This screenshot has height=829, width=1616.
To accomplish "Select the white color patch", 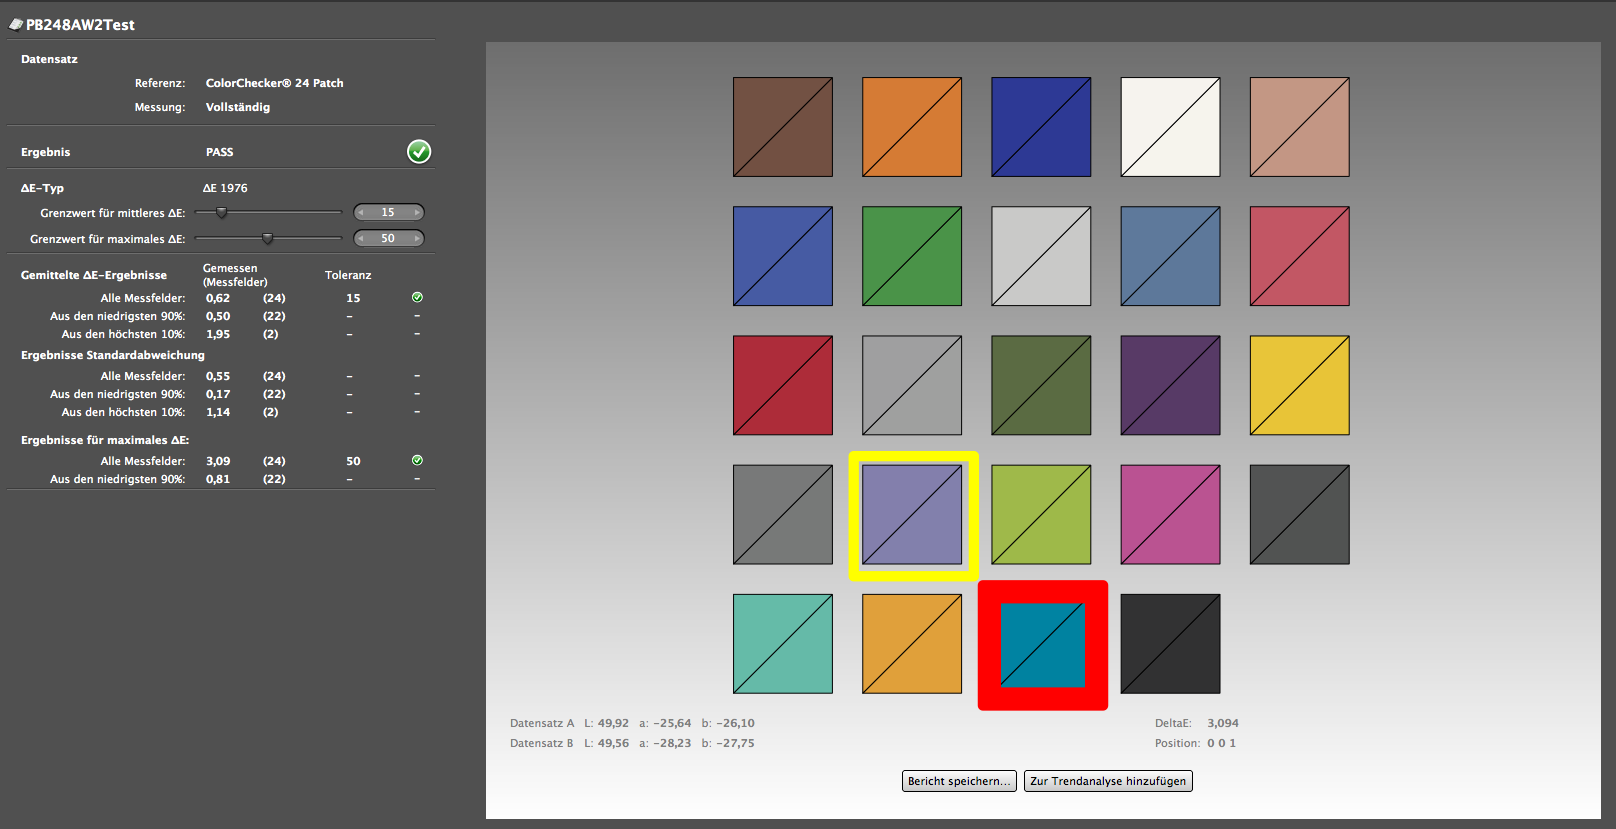I will click(1170, 127).
